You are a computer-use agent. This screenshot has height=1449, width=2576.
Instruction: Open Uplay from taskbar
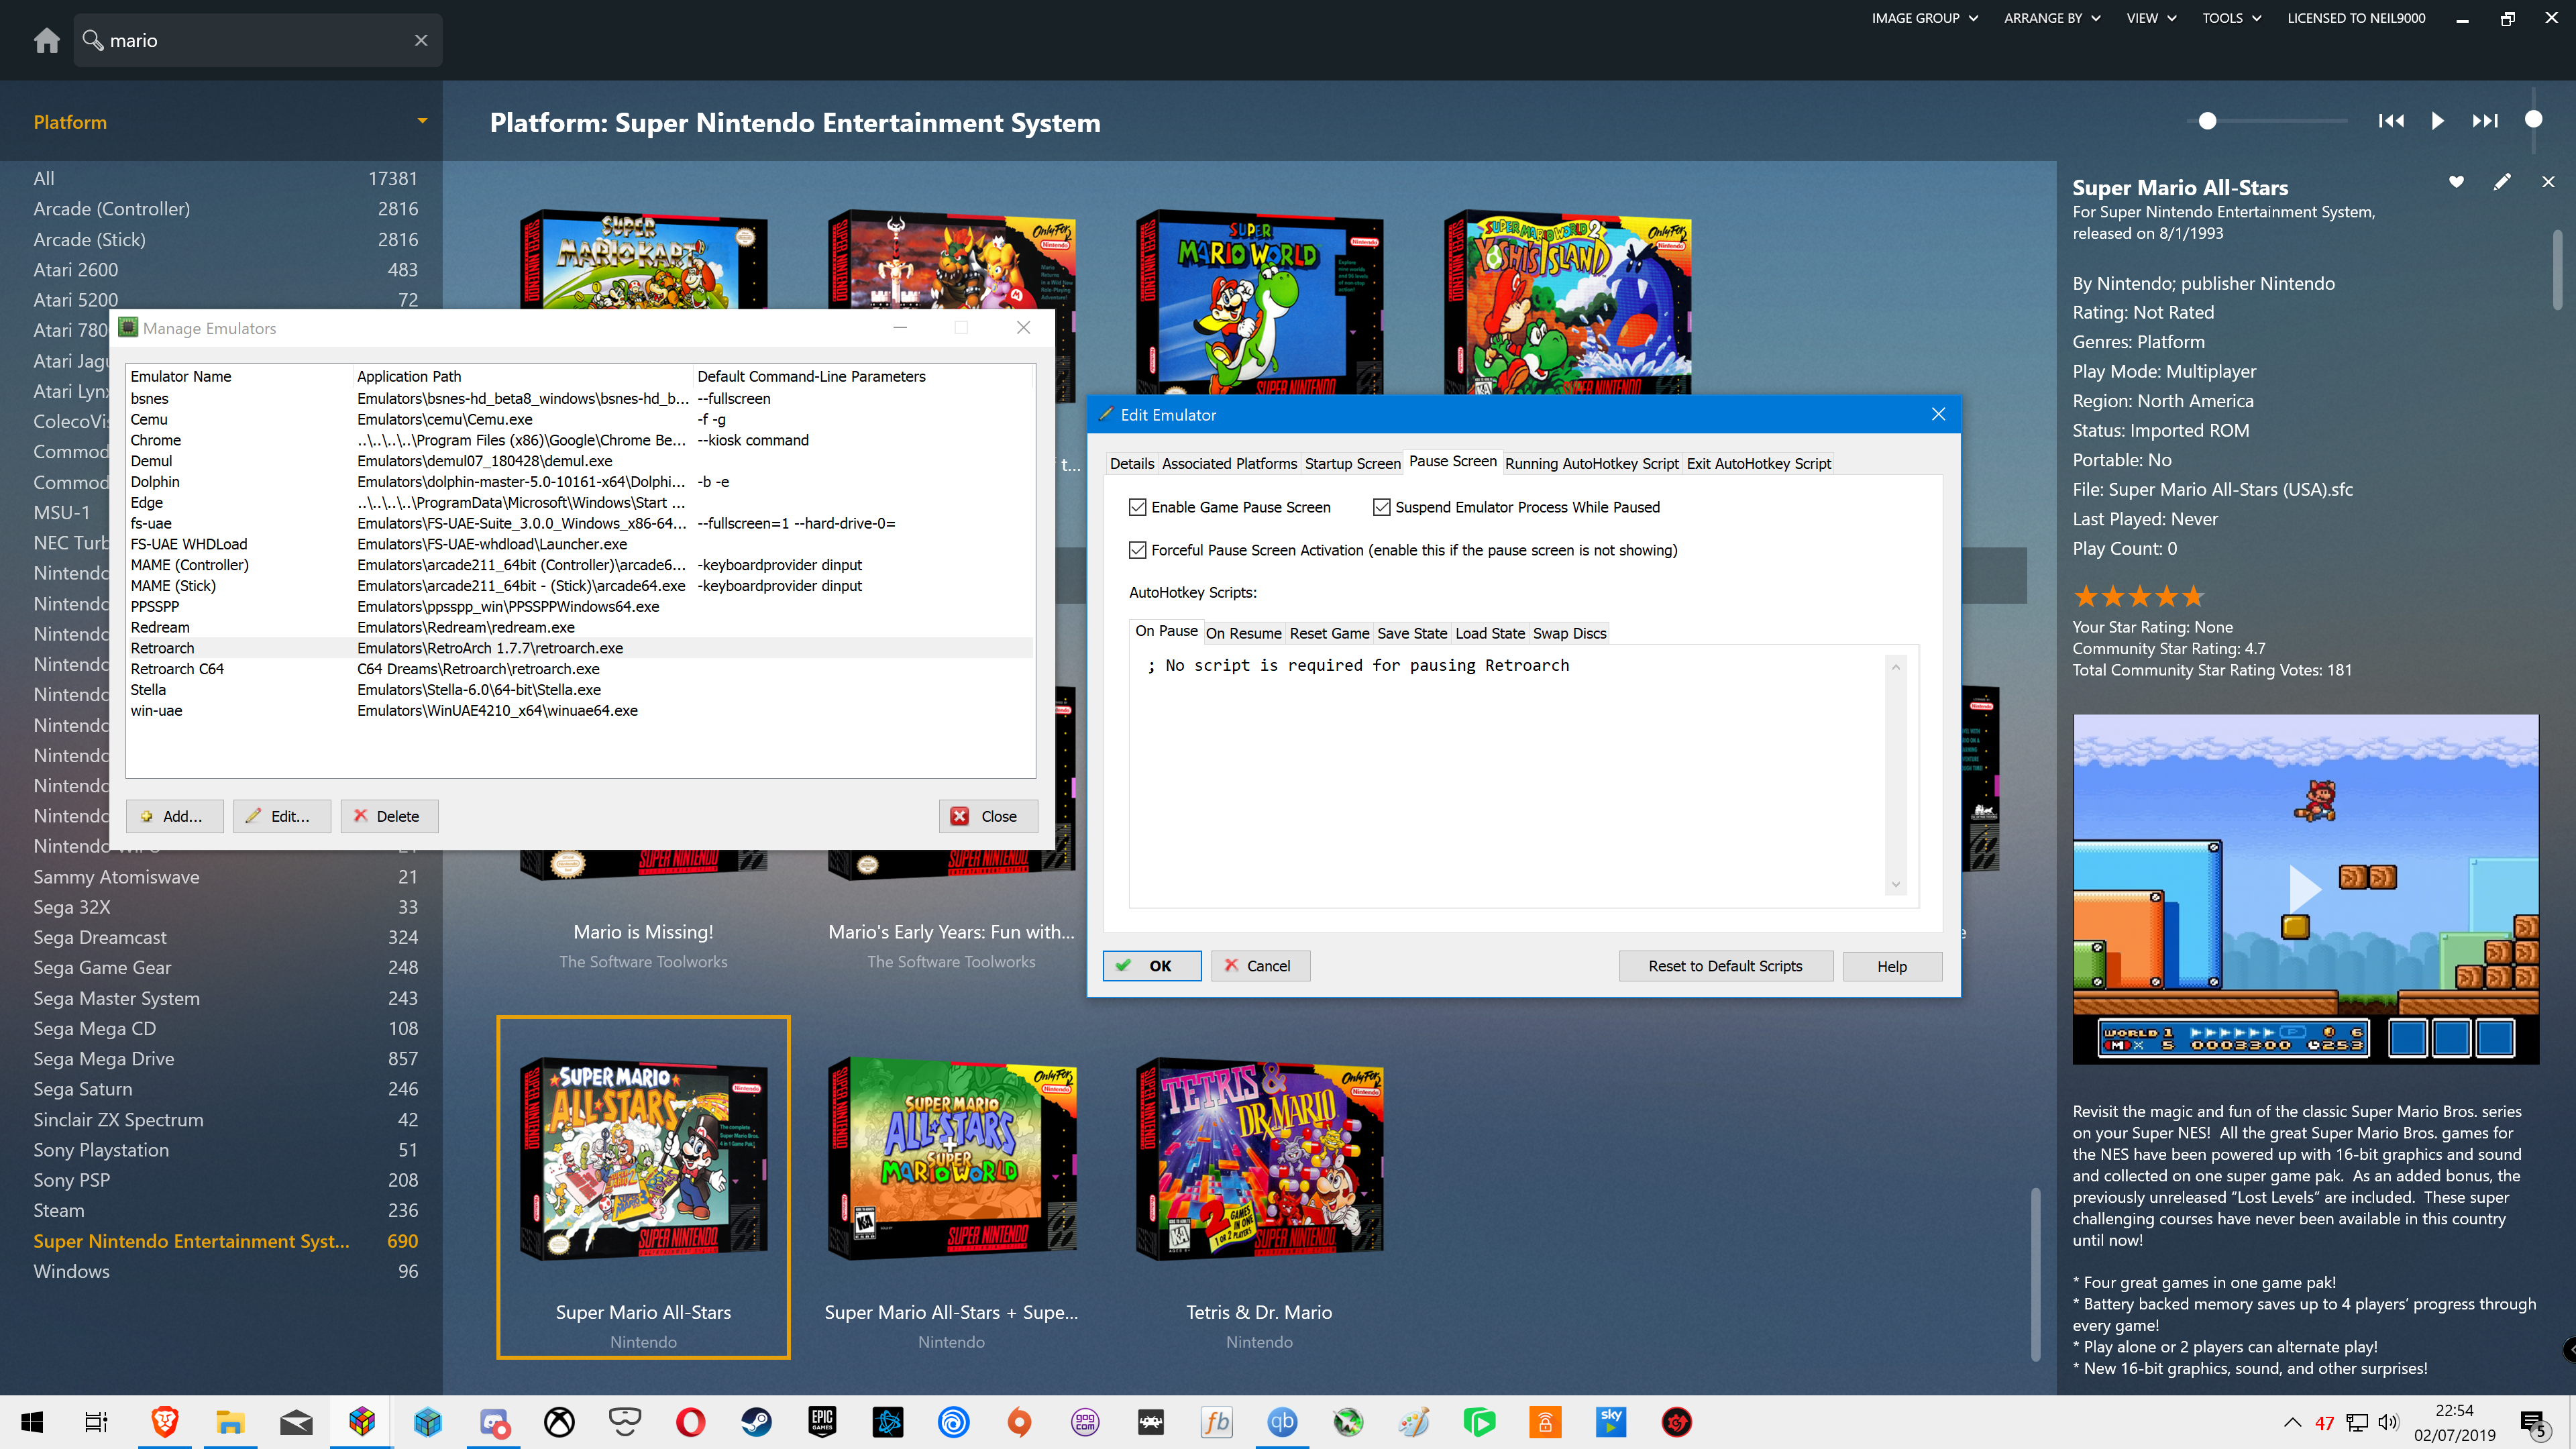pos(953,1422)
